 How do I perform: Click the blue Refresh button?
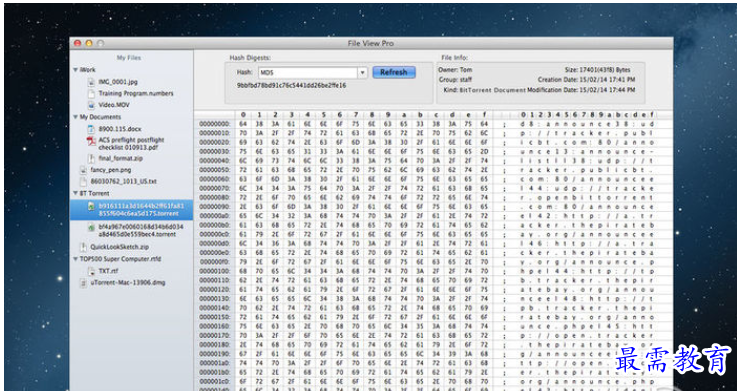tap(394, 72)
